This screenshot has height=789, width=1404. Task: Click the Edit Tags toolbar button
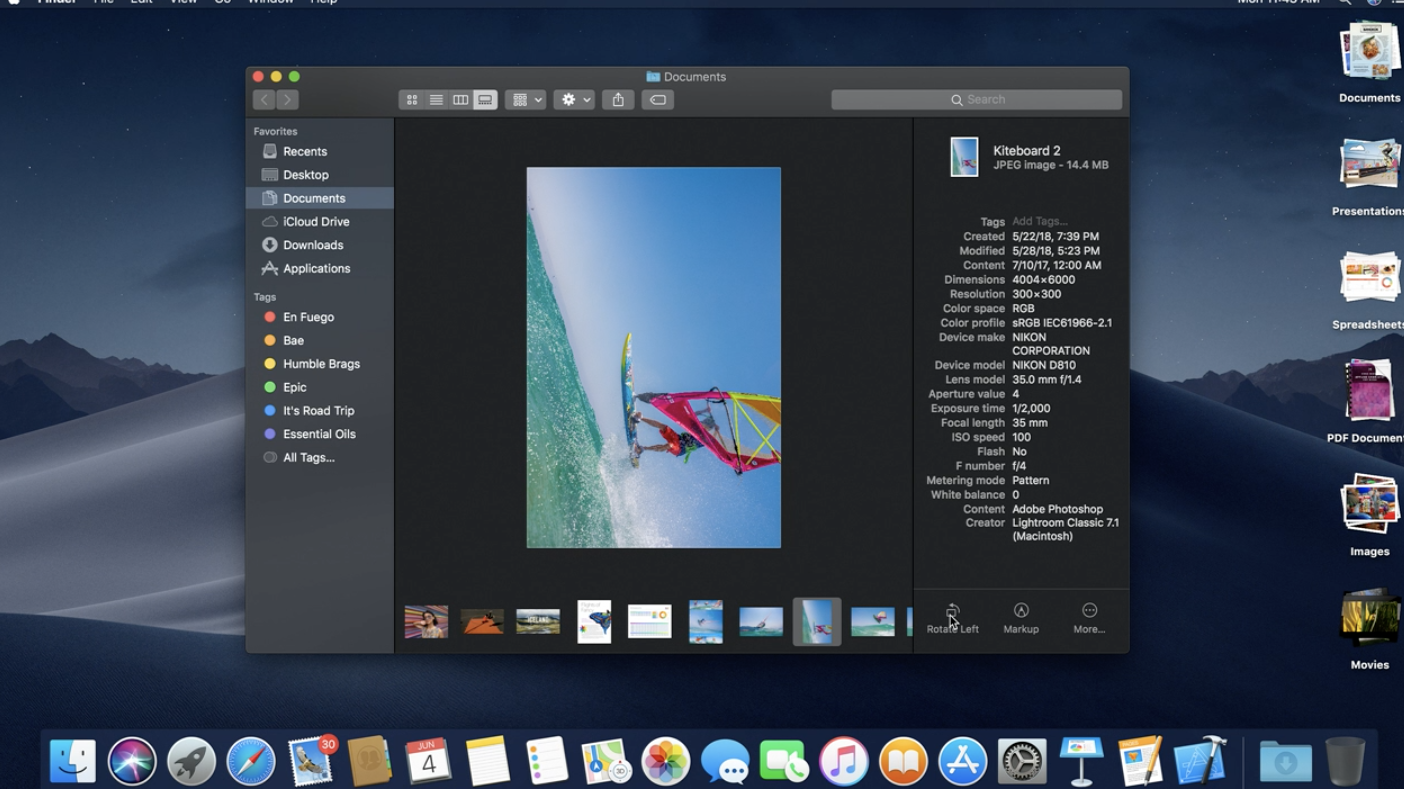(x=658, y=100)
